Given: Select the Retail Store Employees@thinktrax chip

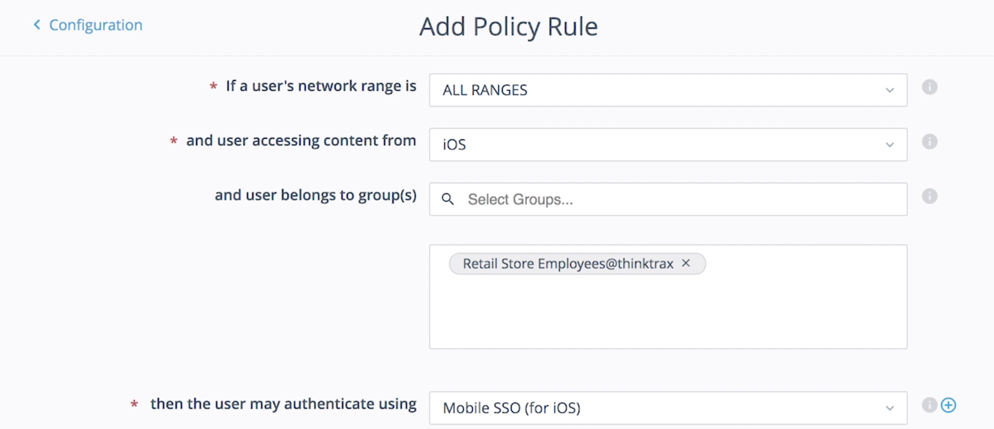Looking at the screenshot, I should (x=567, y=264).
